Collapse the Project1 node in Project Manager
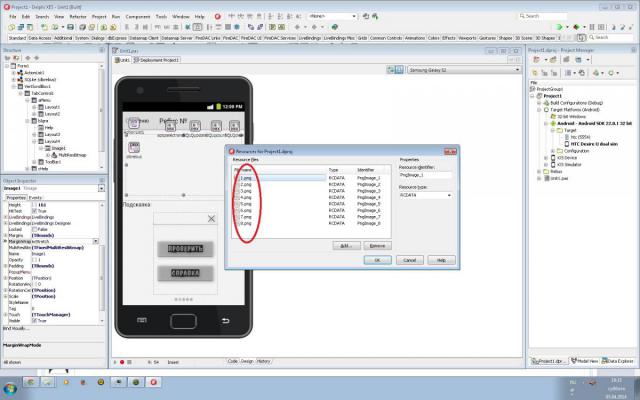 (x=533, y=96)
